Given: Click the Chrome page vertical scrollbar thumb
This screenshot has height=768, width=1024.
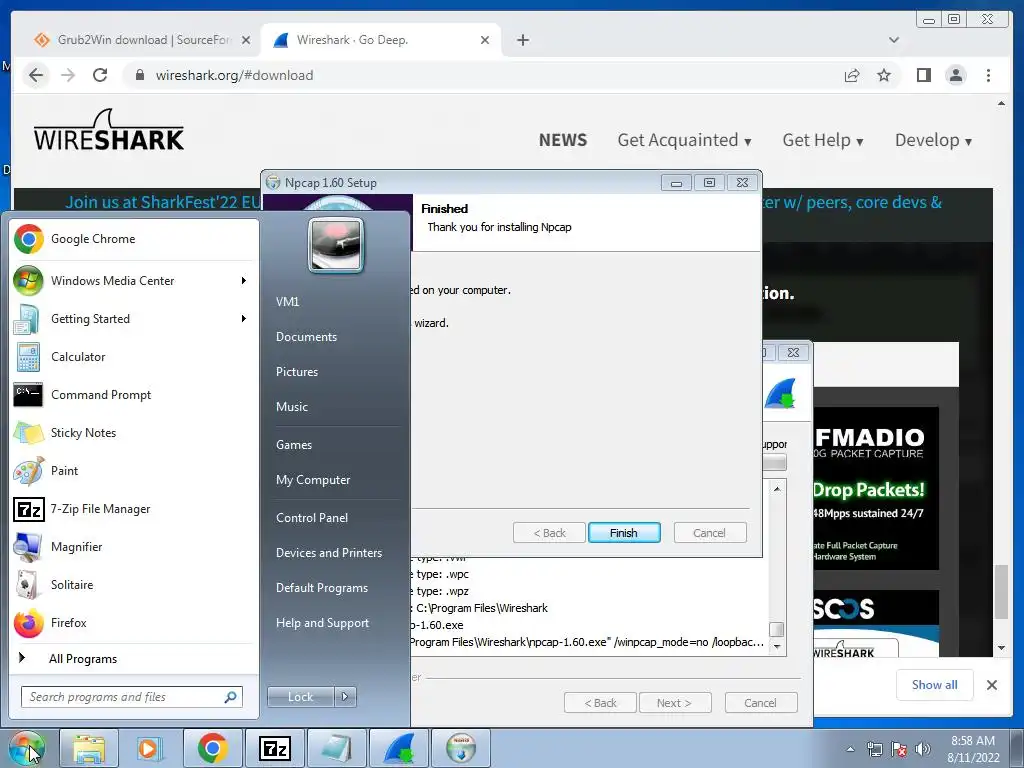Looking at the screenshot, I should (1001, 592).
